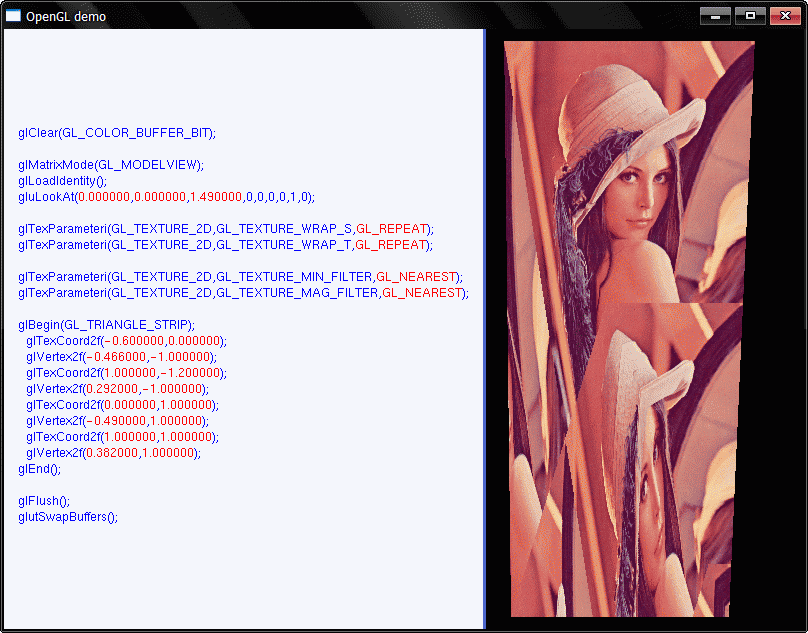This screenshot has width=808, height=633.
Task: Click the glutSwapBuffers() line
Action: 68,517
